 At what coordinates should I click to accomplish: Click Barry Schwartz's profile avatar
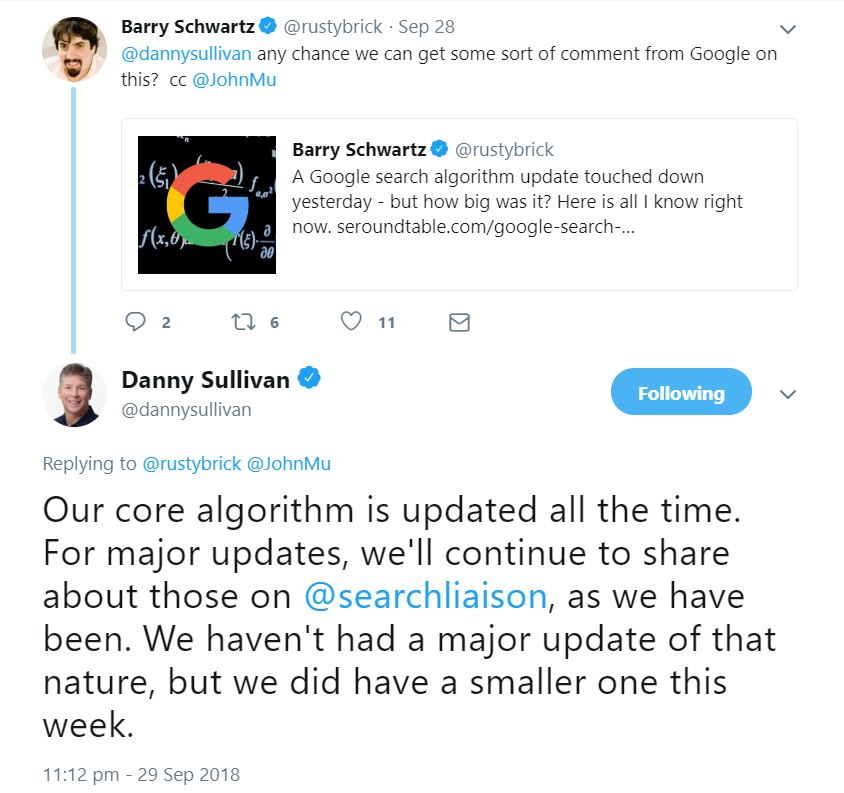(74, 47)
